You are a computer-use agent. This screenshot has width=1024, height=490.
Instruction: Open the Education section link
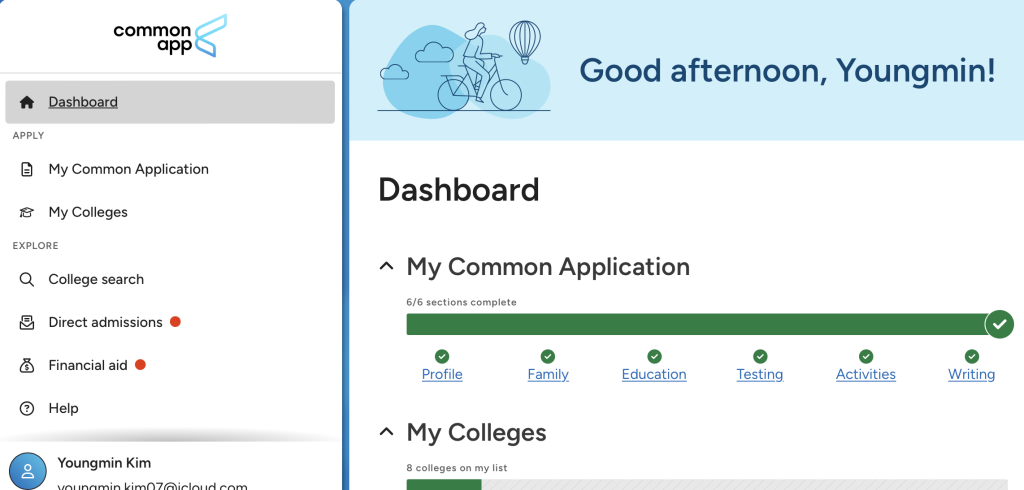click(654, 374)
